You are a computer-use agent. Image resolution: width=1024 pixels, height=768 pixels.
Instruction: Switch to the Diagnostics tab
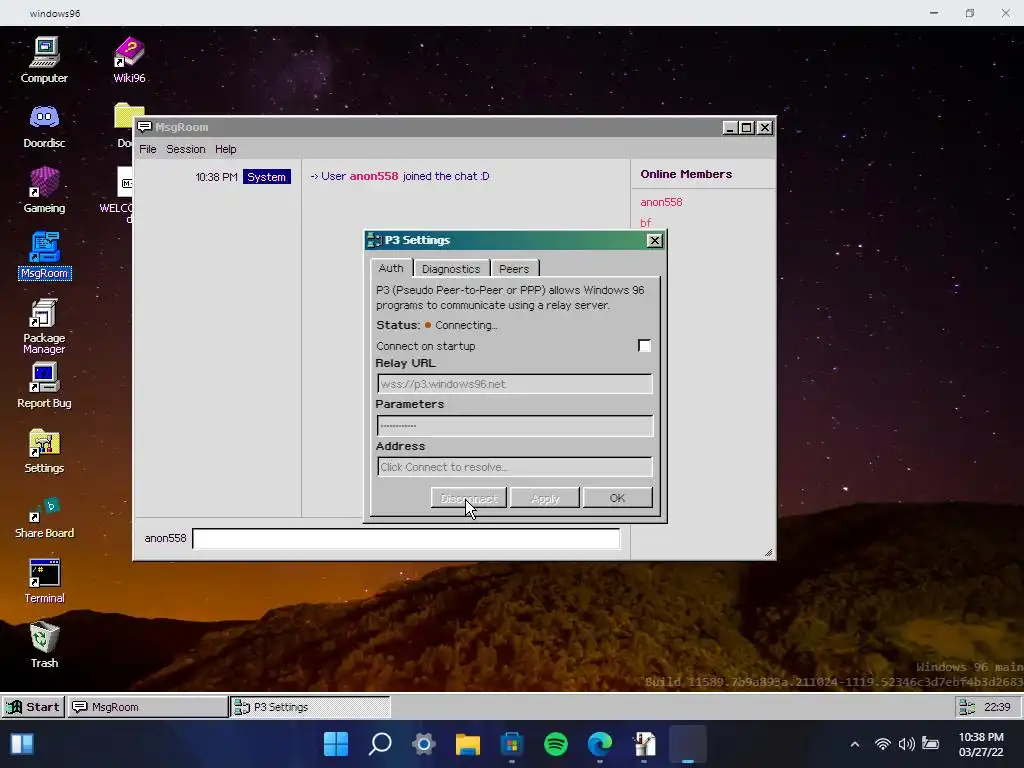[451, 268]
